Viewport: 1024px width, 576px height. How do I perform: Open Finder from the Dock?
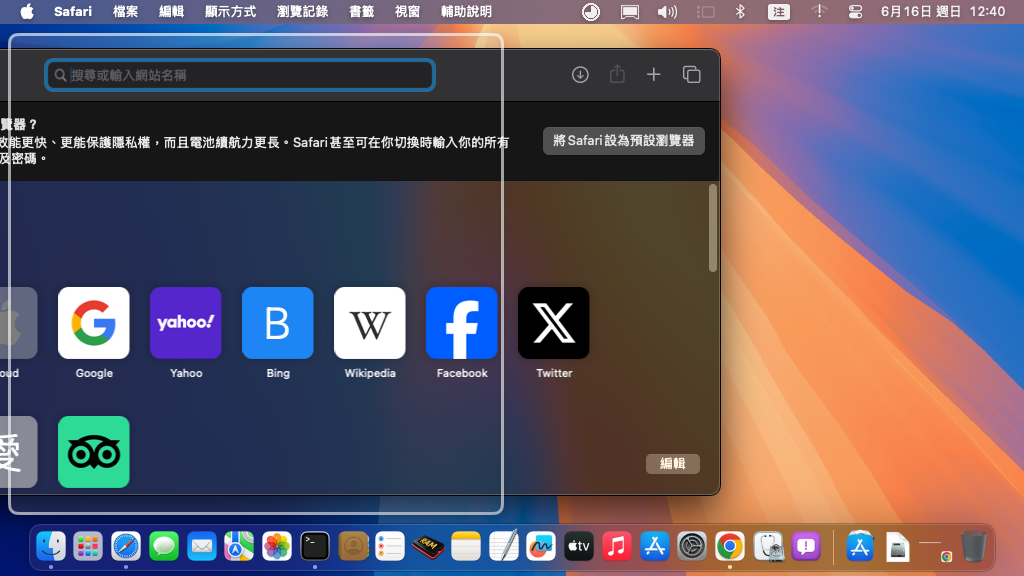50,546
